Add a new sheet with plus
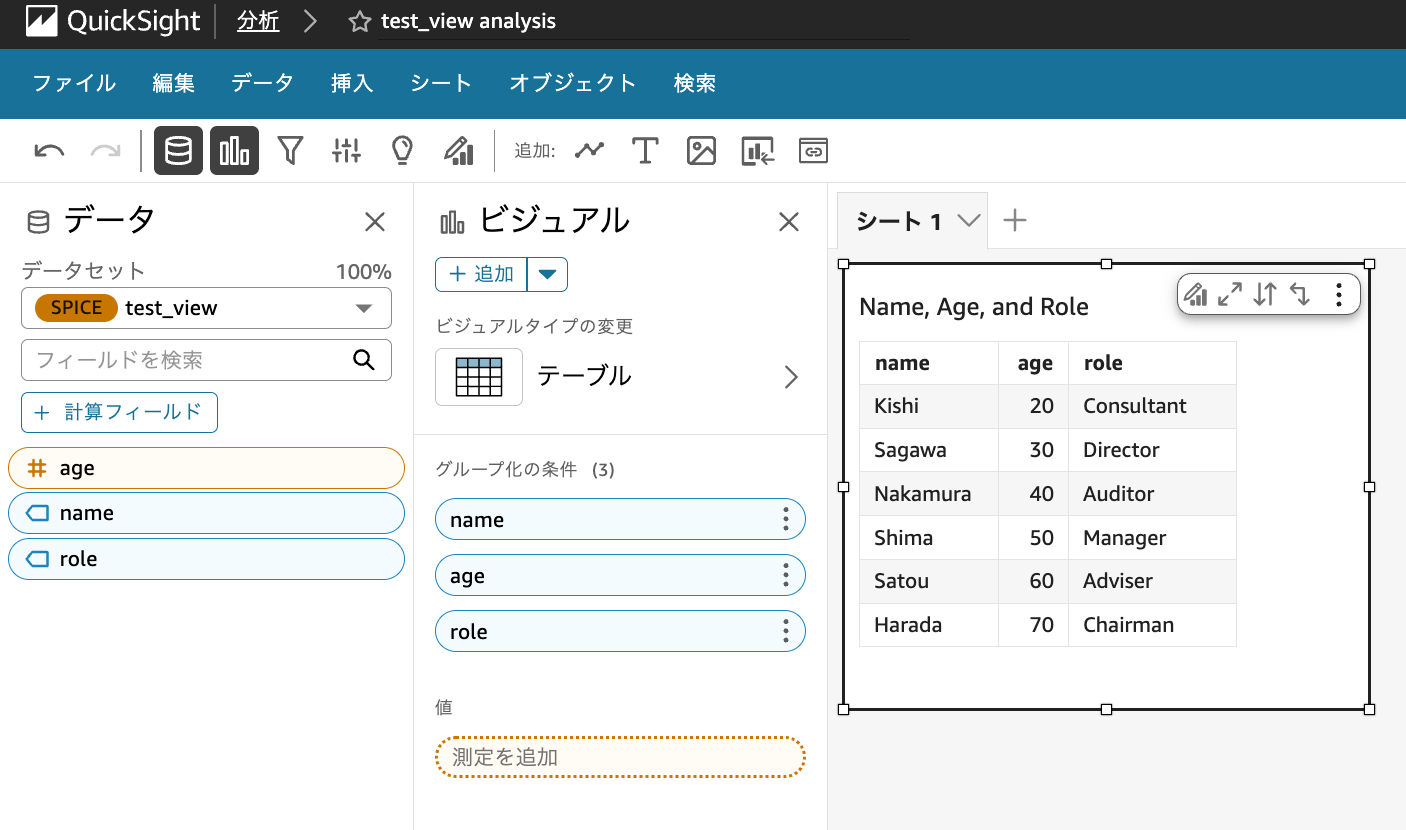 click(1015, 220)
